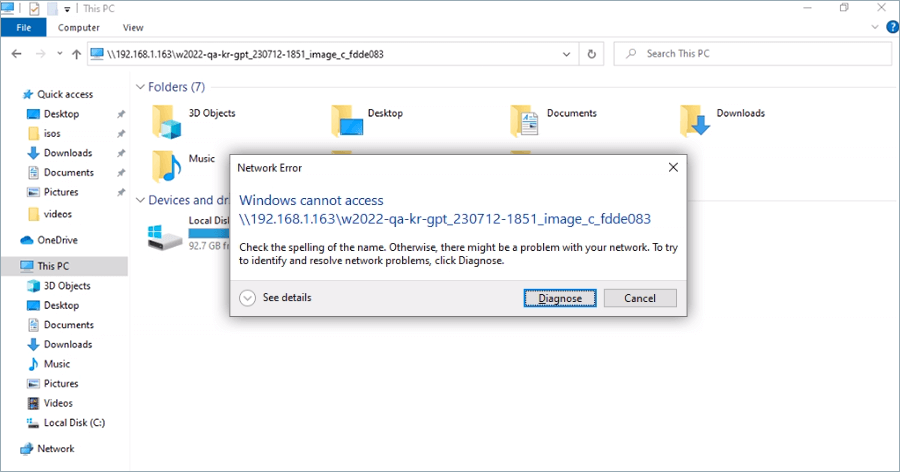Open videos folder in Quick access
The height and width of the screenshot is (472, 900).
tap(57, 214)
